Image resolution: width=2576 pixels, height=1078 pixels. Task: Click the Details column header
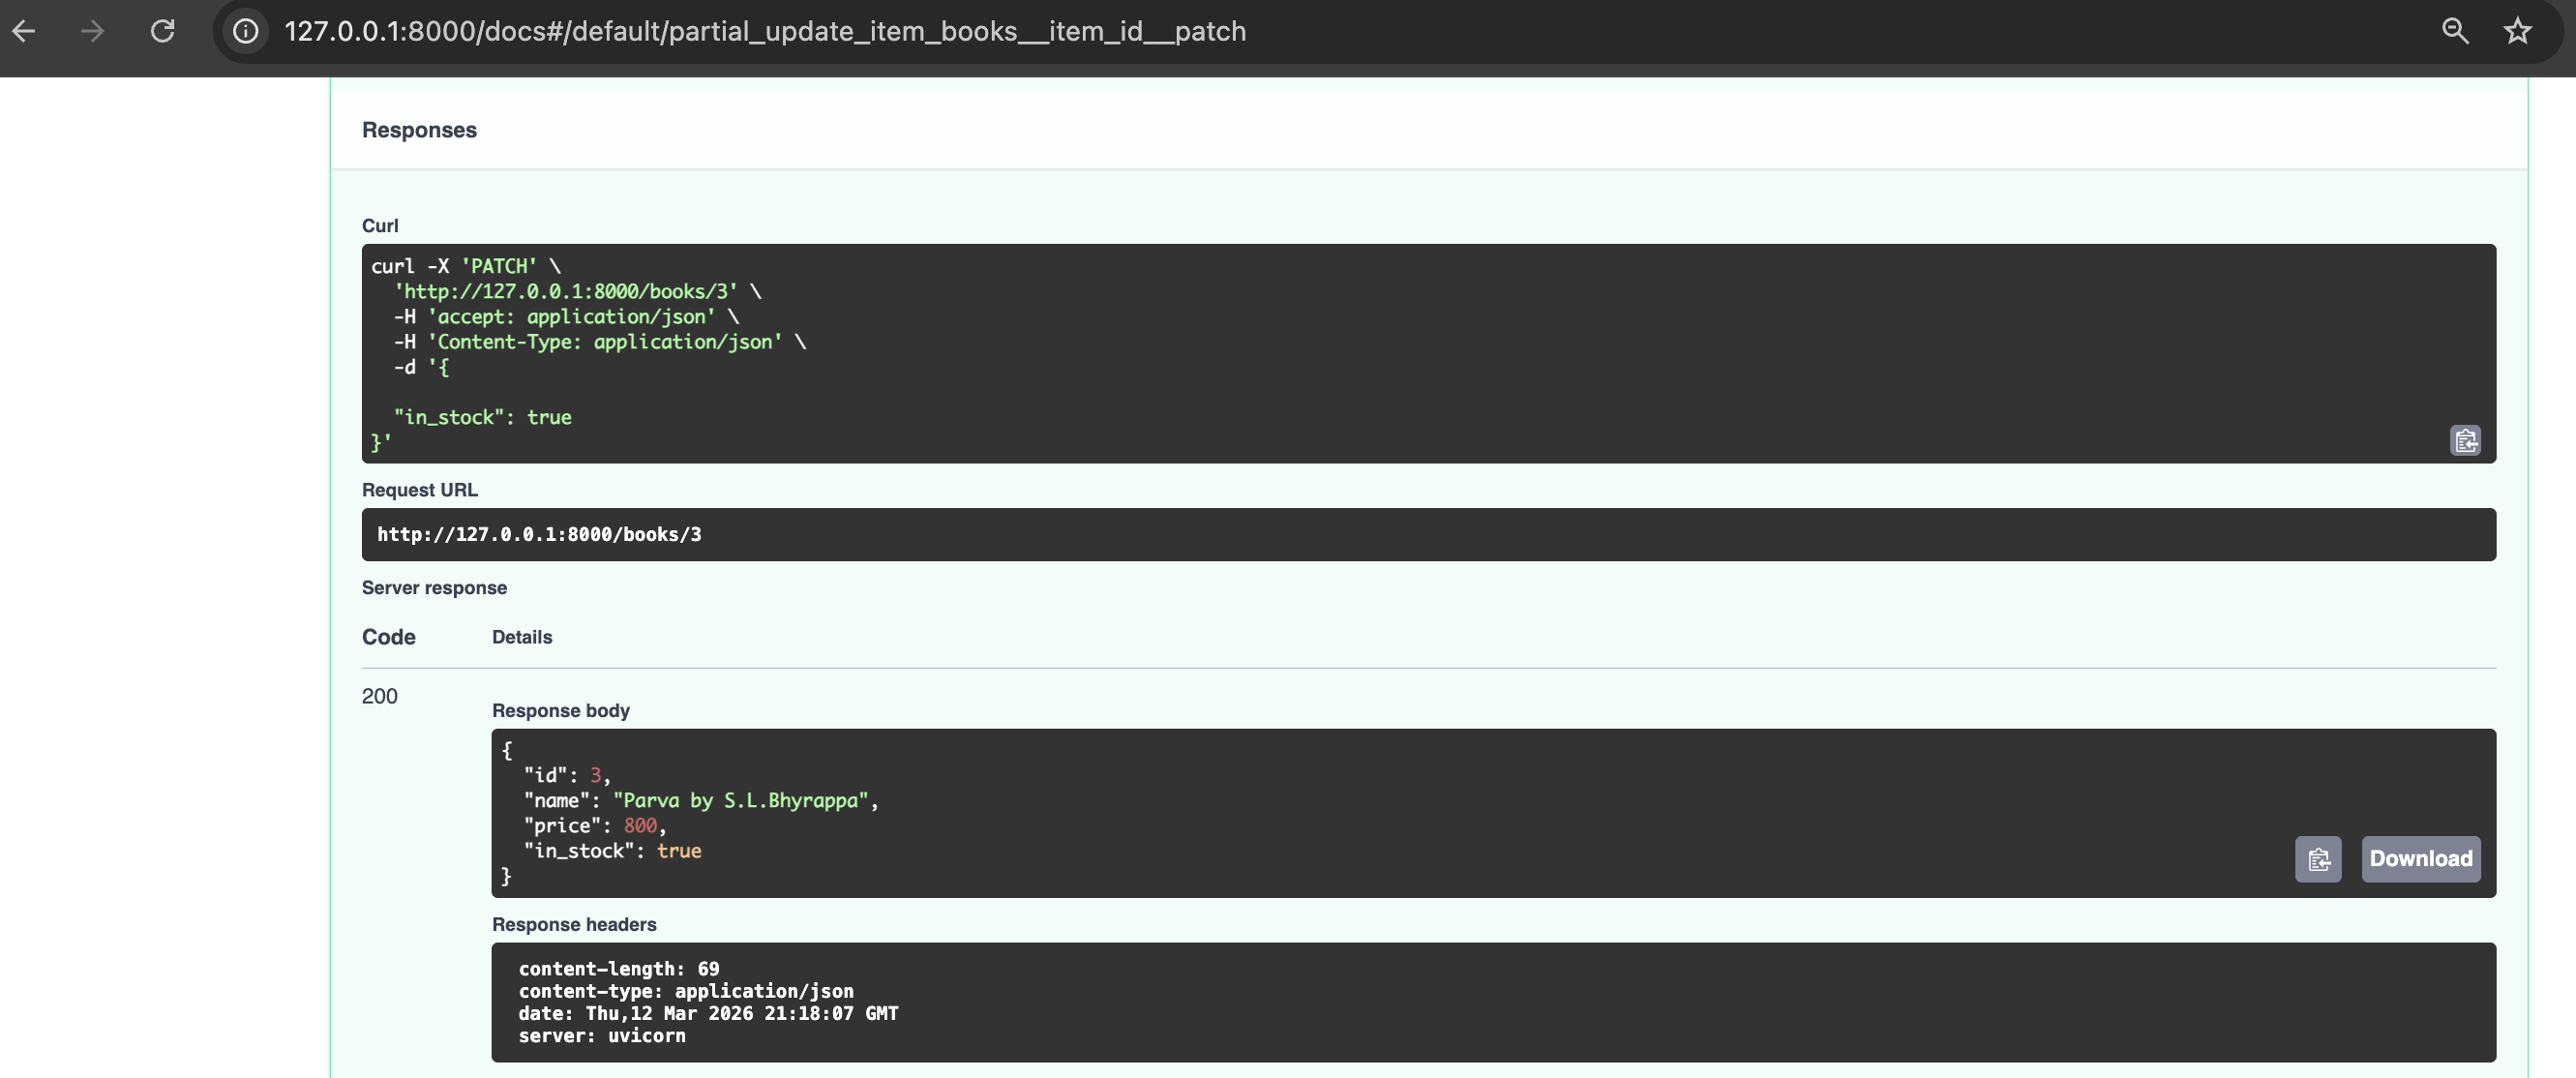click(522, 637)
